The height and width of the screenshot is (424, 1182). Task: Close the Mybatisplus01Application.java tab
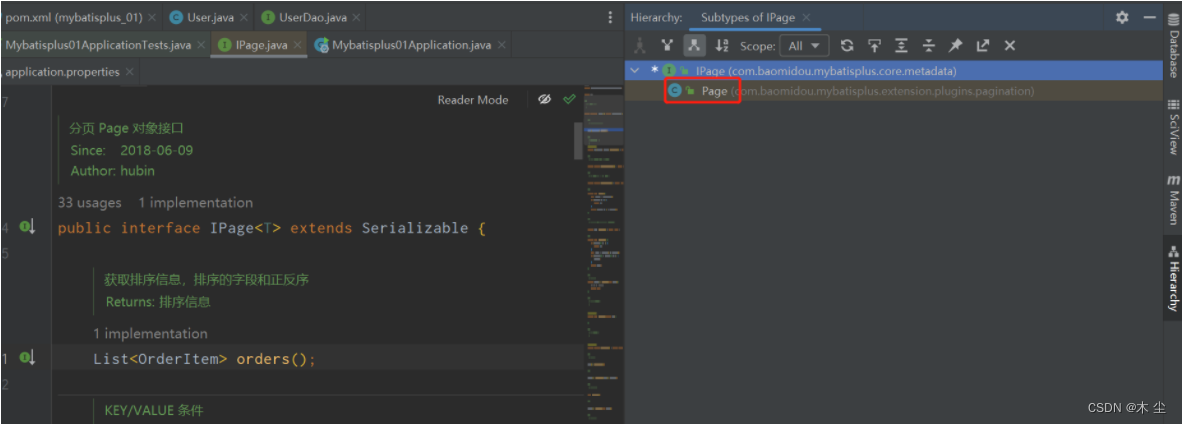500,45
